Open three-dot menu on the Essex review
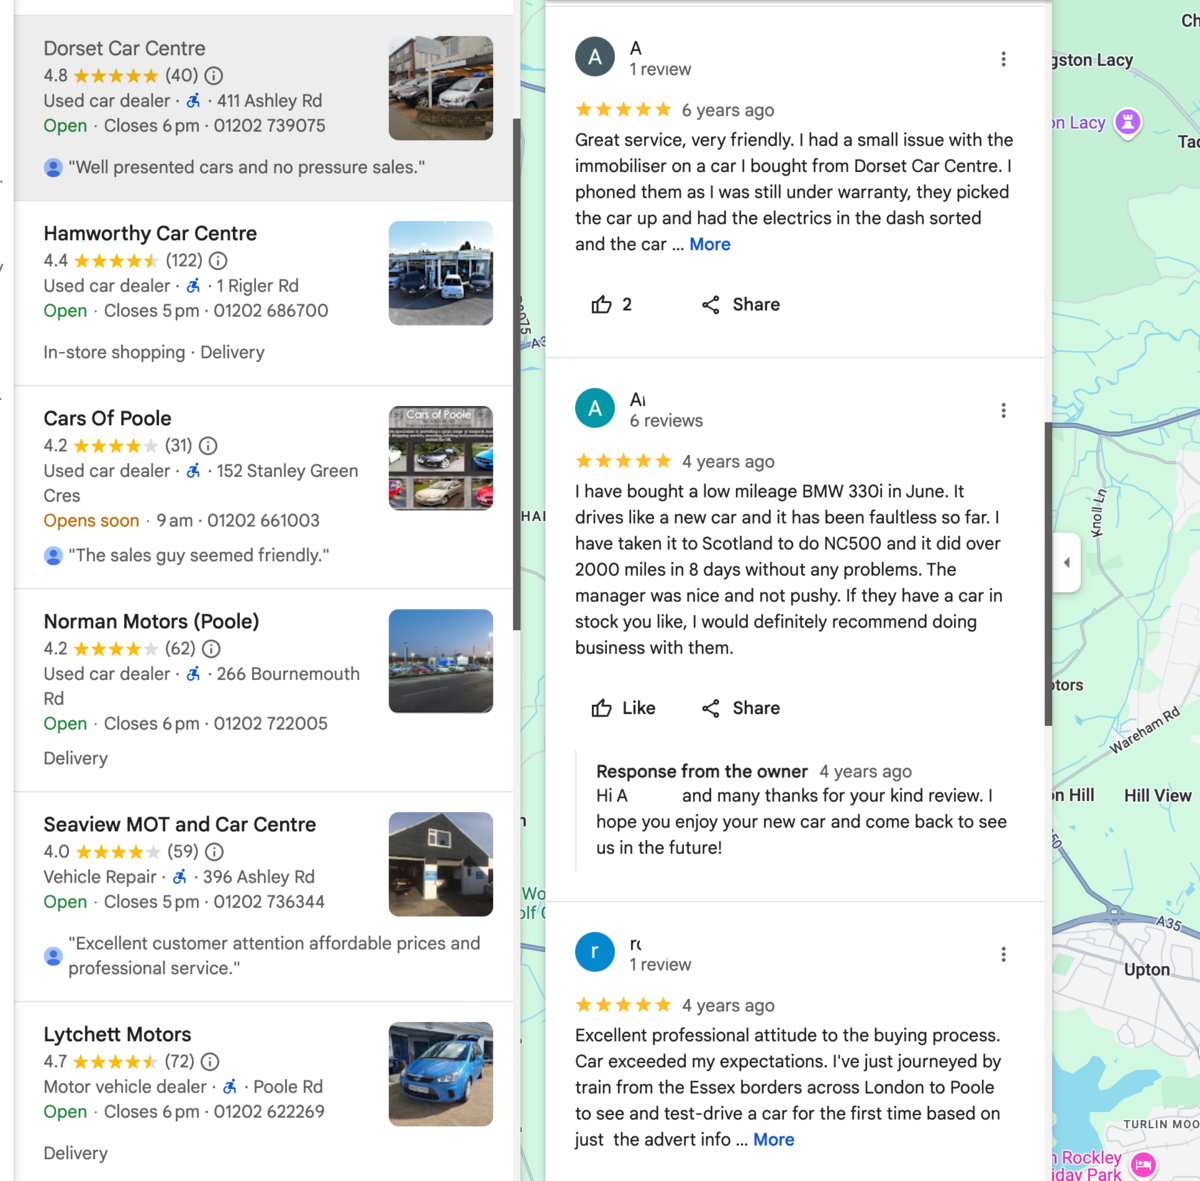Screen dimensions: 1200x1181 [1003, 955]
